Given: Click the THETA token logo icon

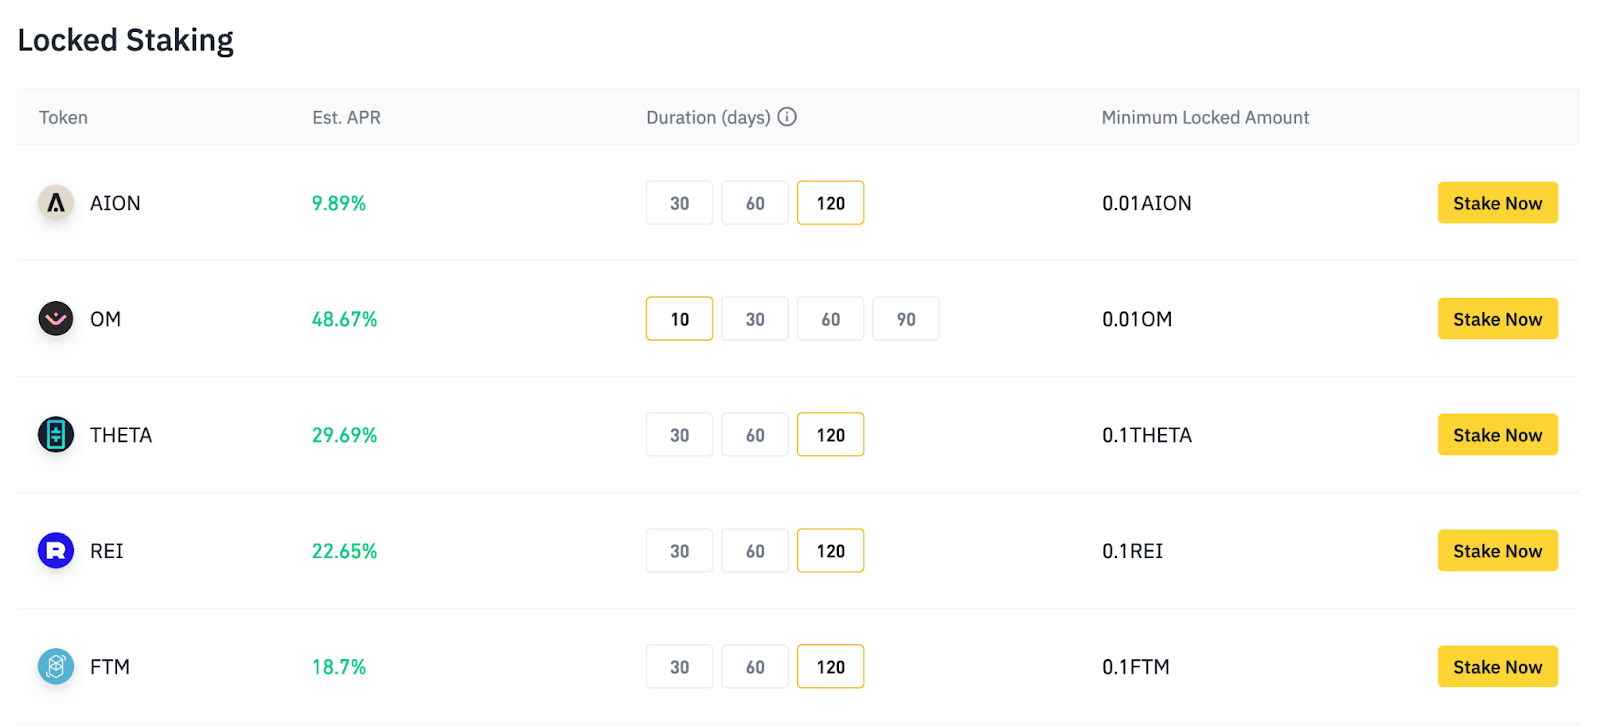Looking at the screenshot, I should tap(56, 435).
